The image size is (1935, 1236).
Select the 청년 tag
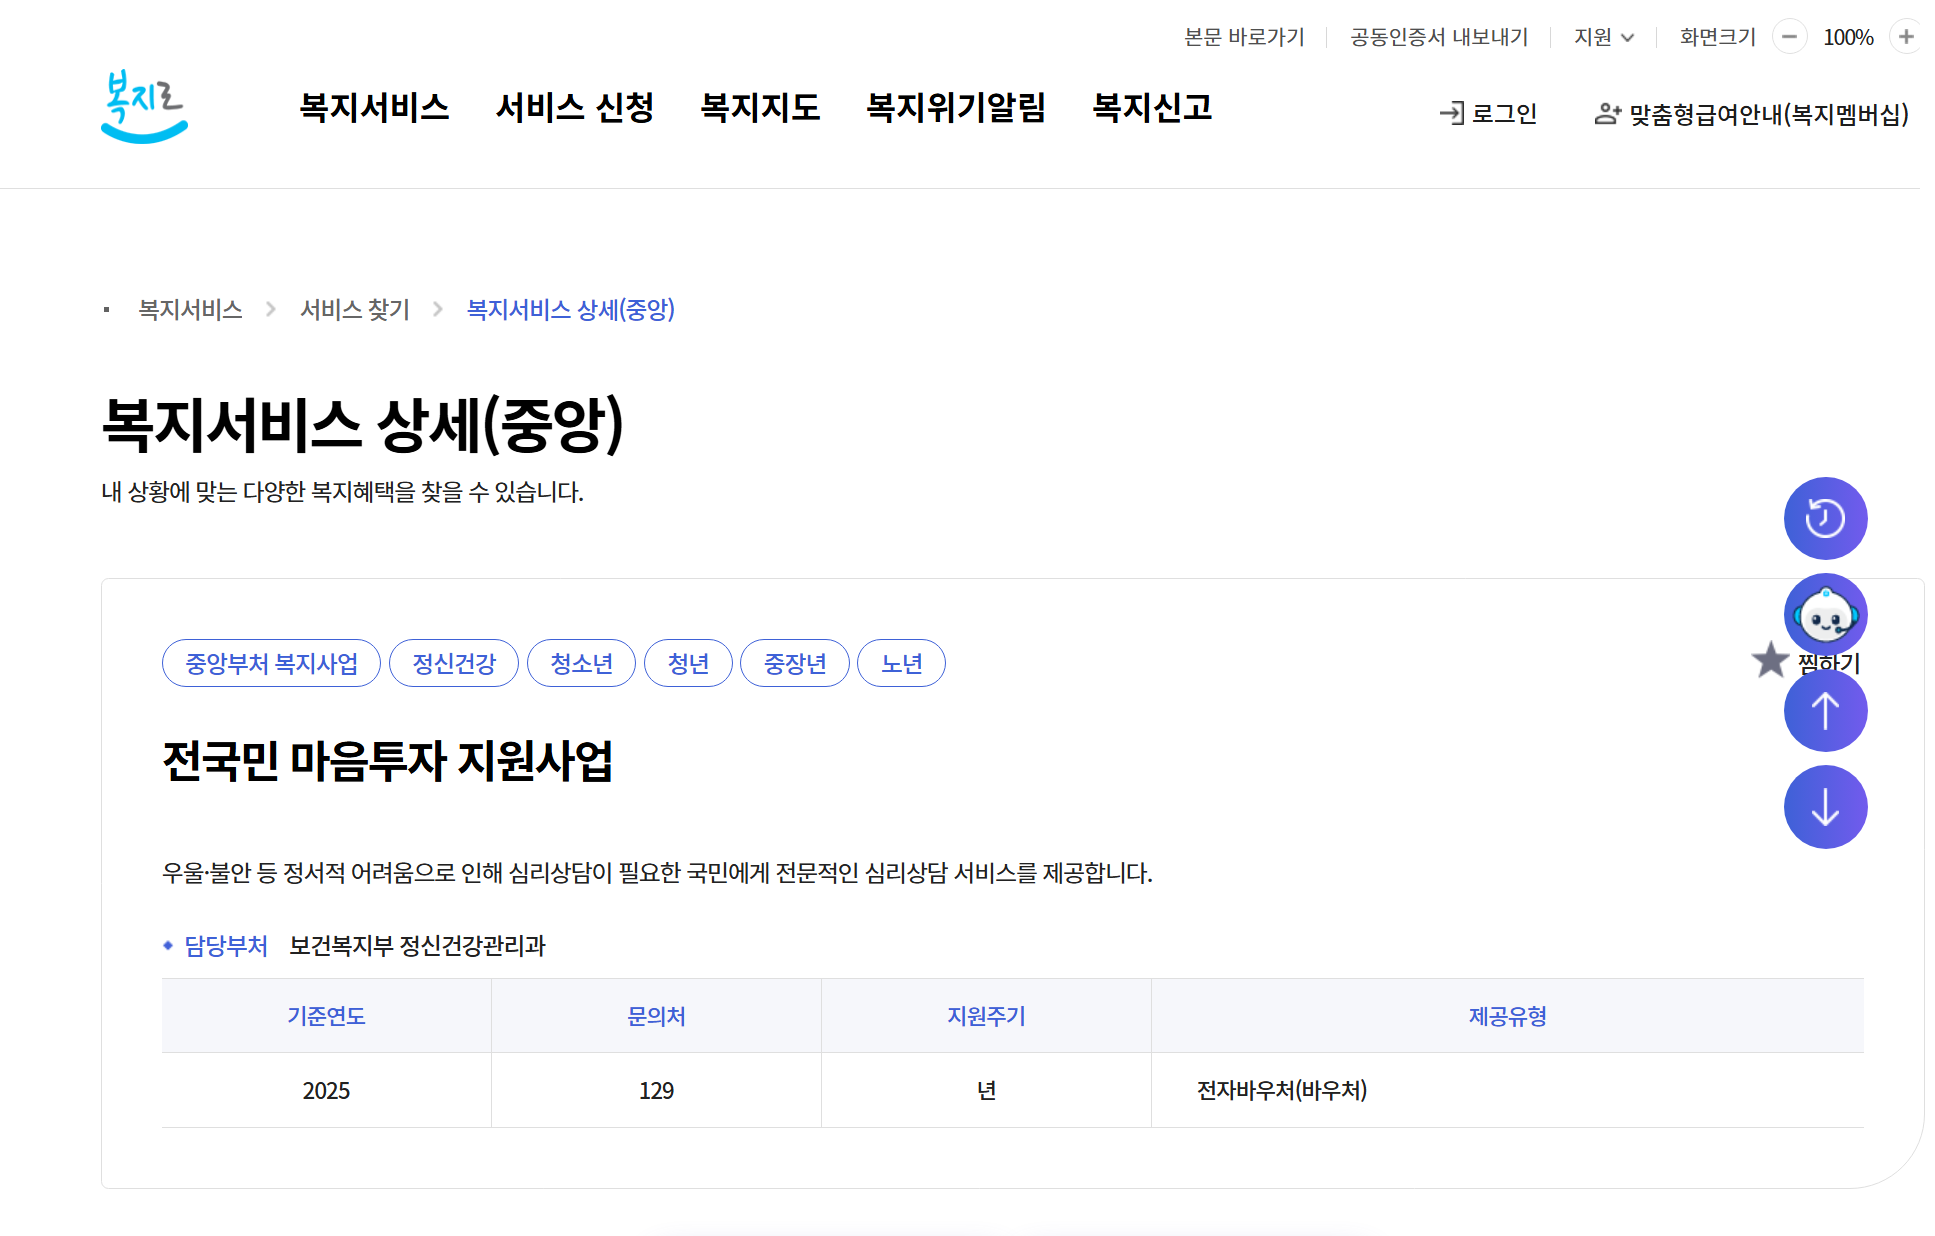(x=688, y=663)
